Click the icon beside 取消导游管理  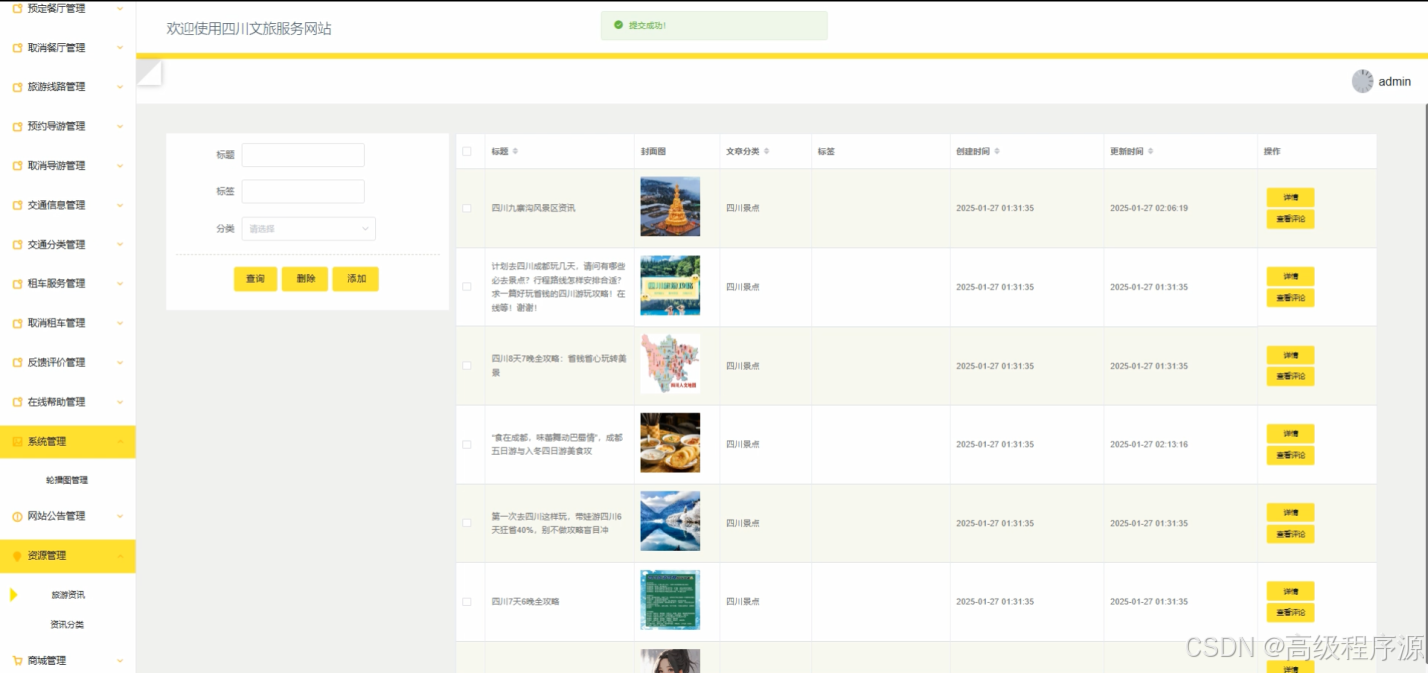17,166
